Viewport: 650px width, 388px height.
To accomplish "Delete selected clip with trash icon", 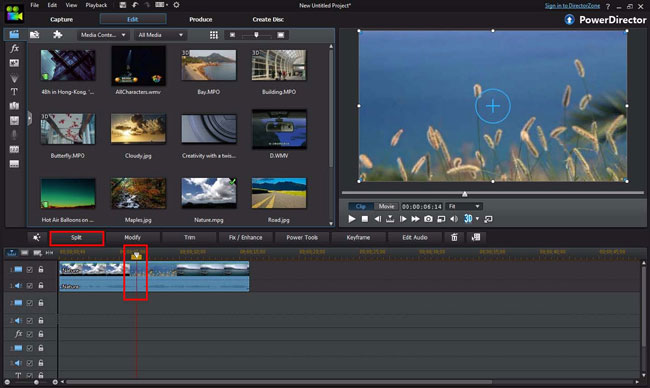I will coord(454,237).
